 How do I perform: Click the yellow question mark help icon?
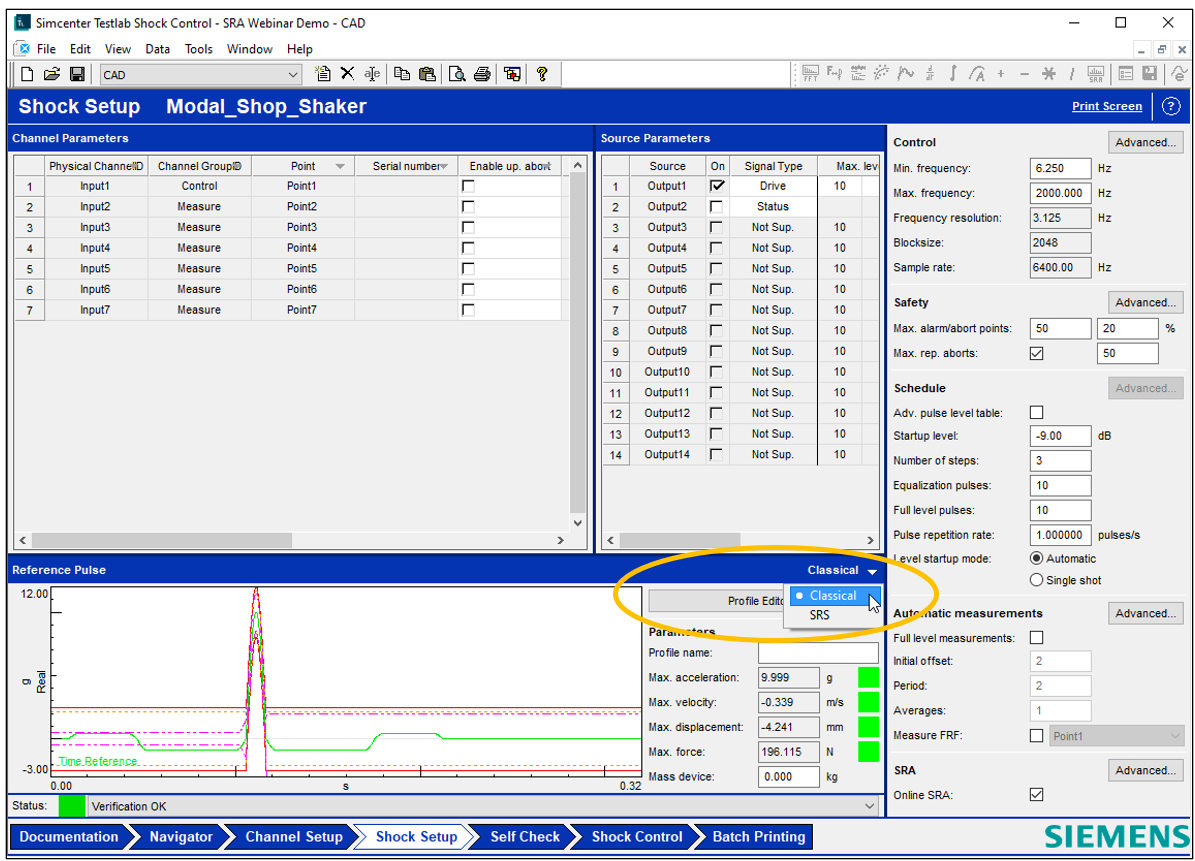[542, 74]
